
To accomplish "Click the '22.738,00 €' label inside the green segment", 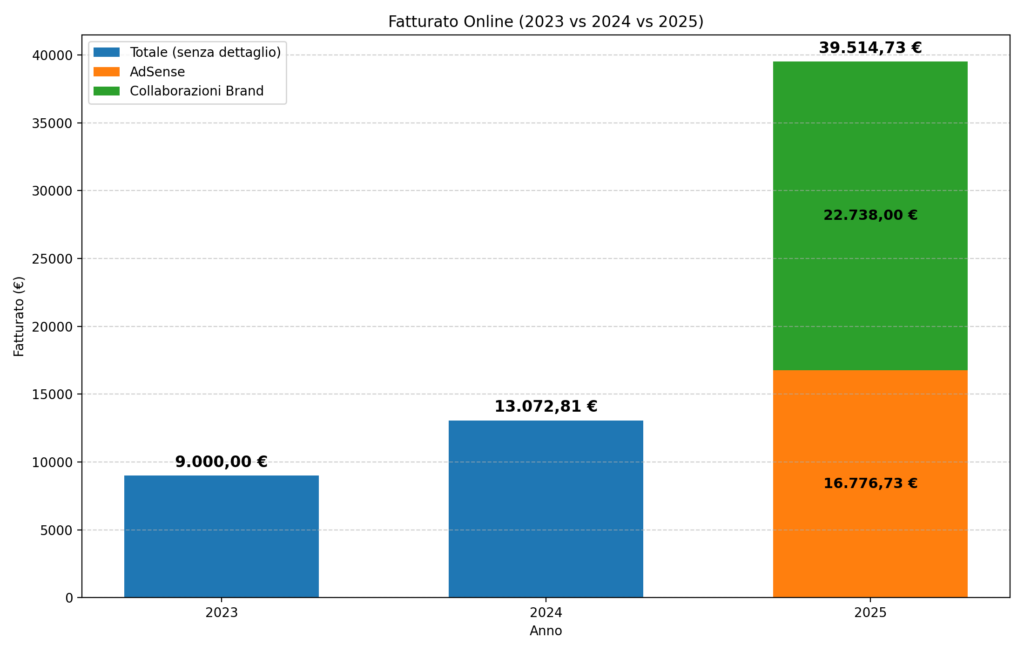I will [870, 215].
